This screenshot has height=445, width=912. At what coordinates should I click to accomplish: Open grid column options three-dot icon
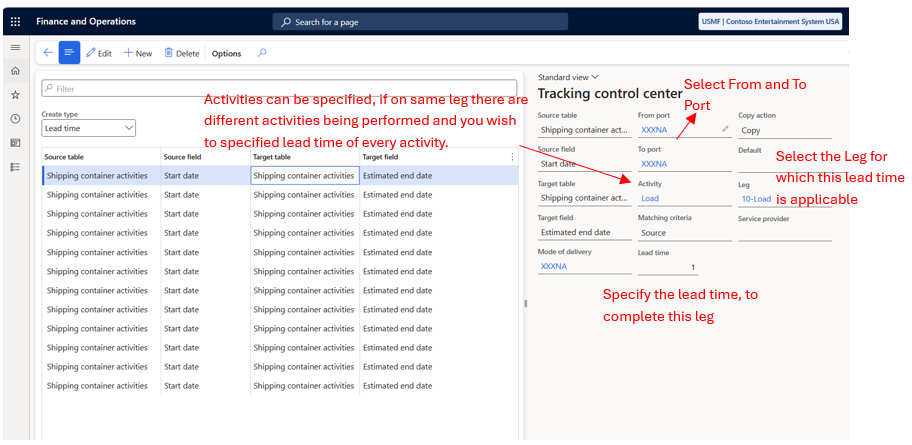click(512, 157)
